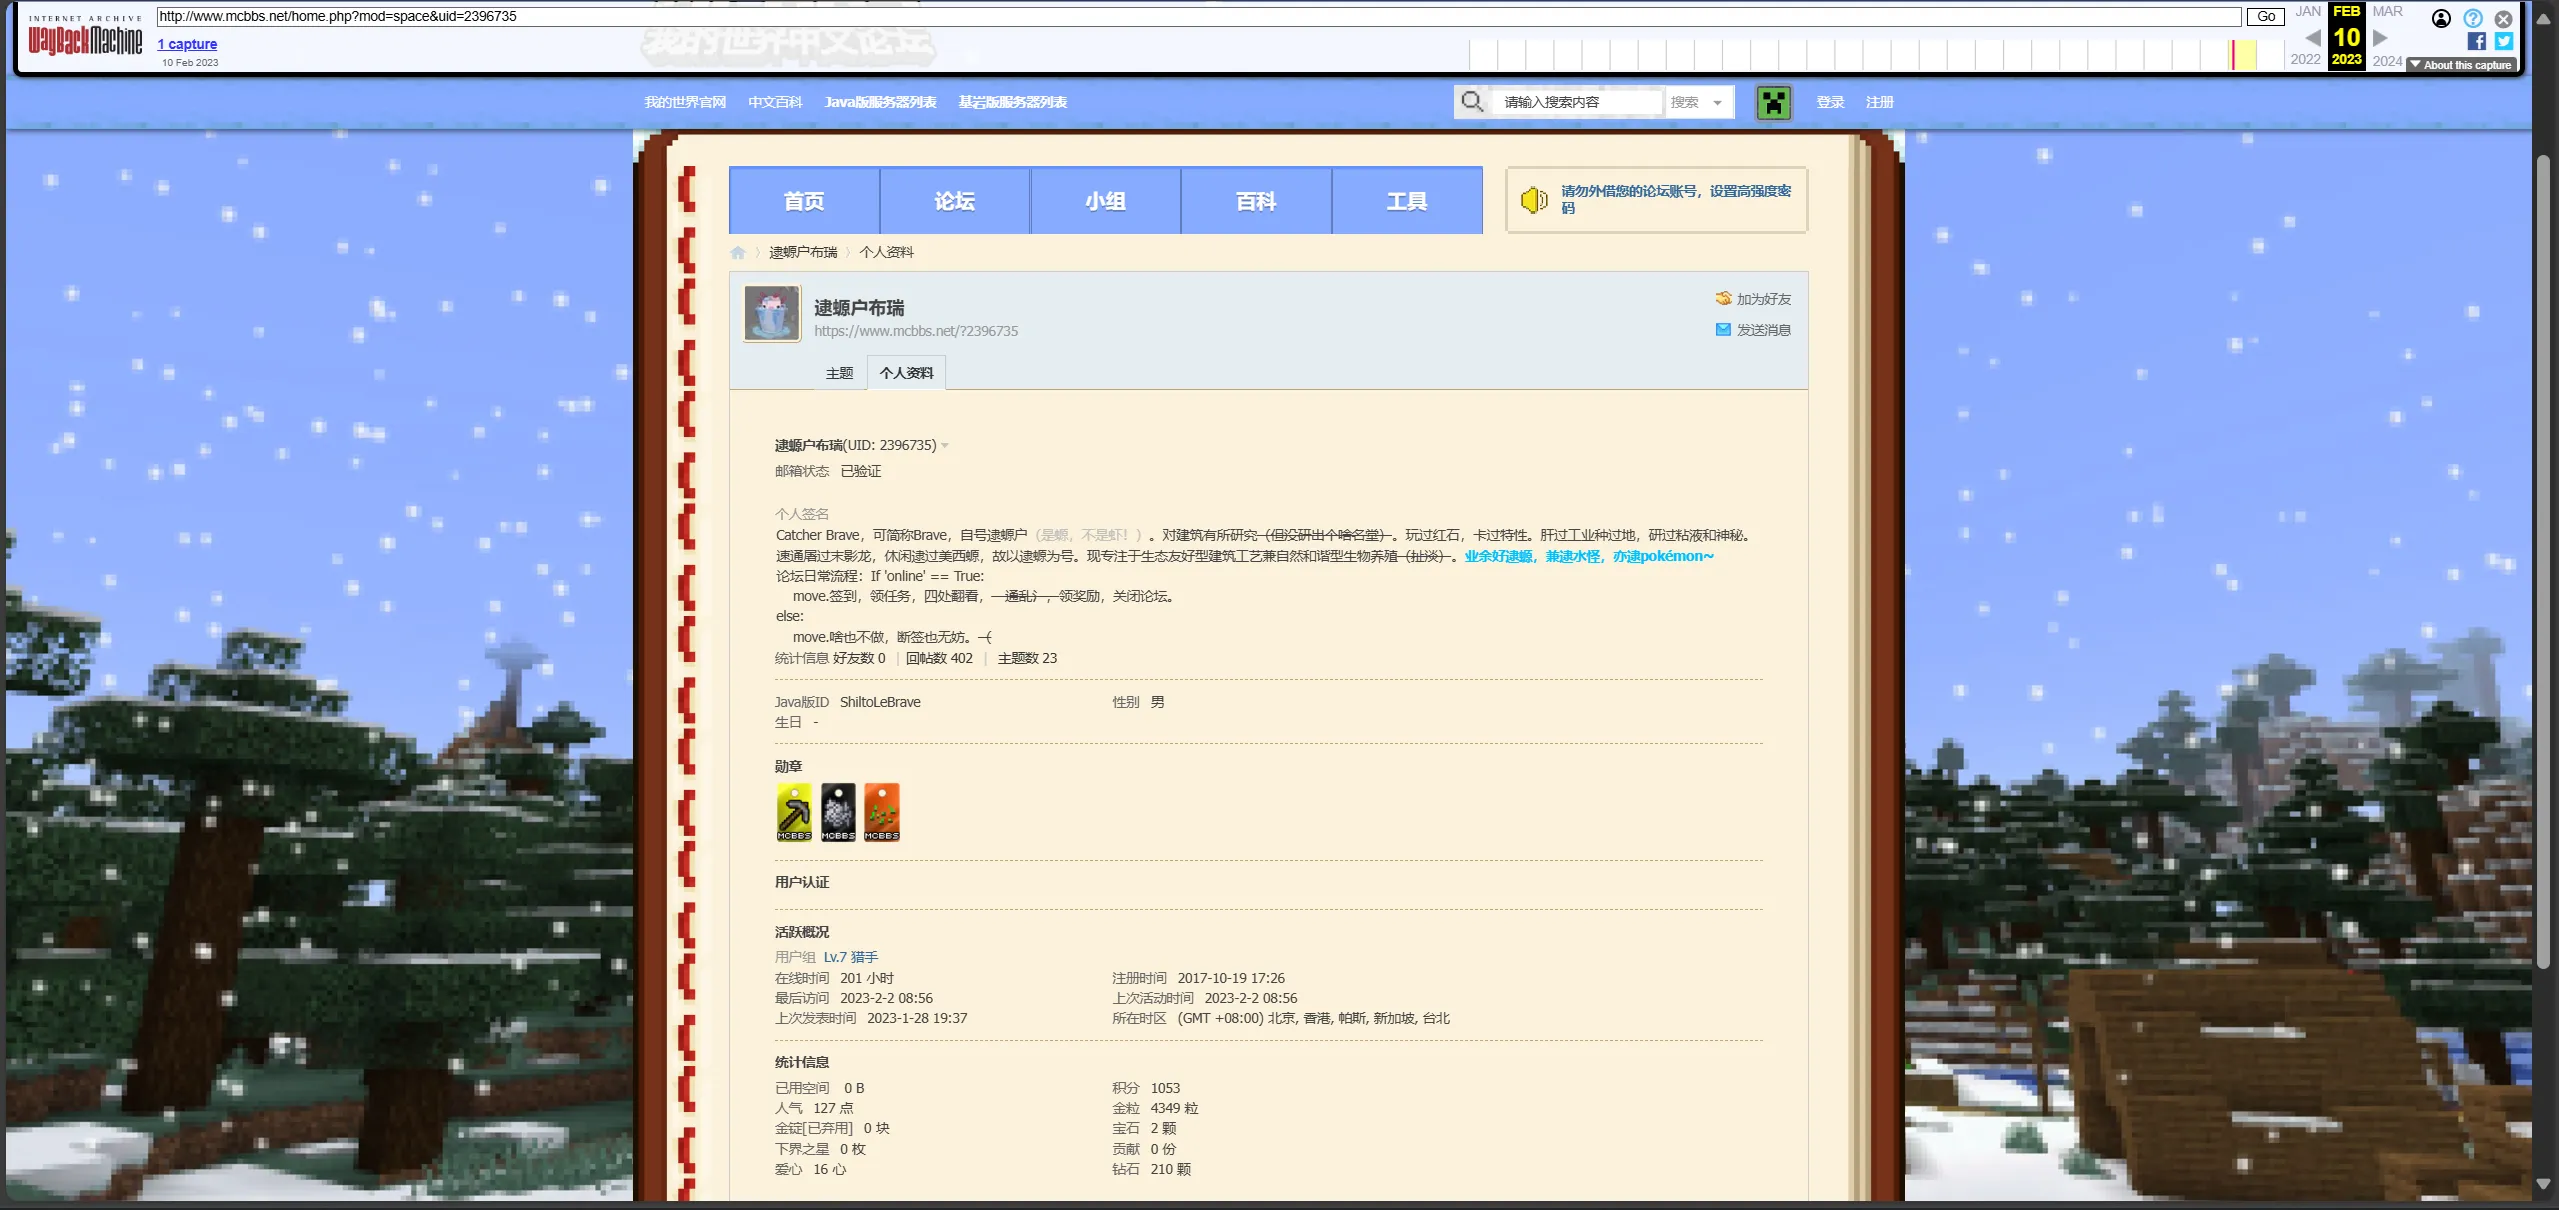Click 加为好友 link

1764,299
